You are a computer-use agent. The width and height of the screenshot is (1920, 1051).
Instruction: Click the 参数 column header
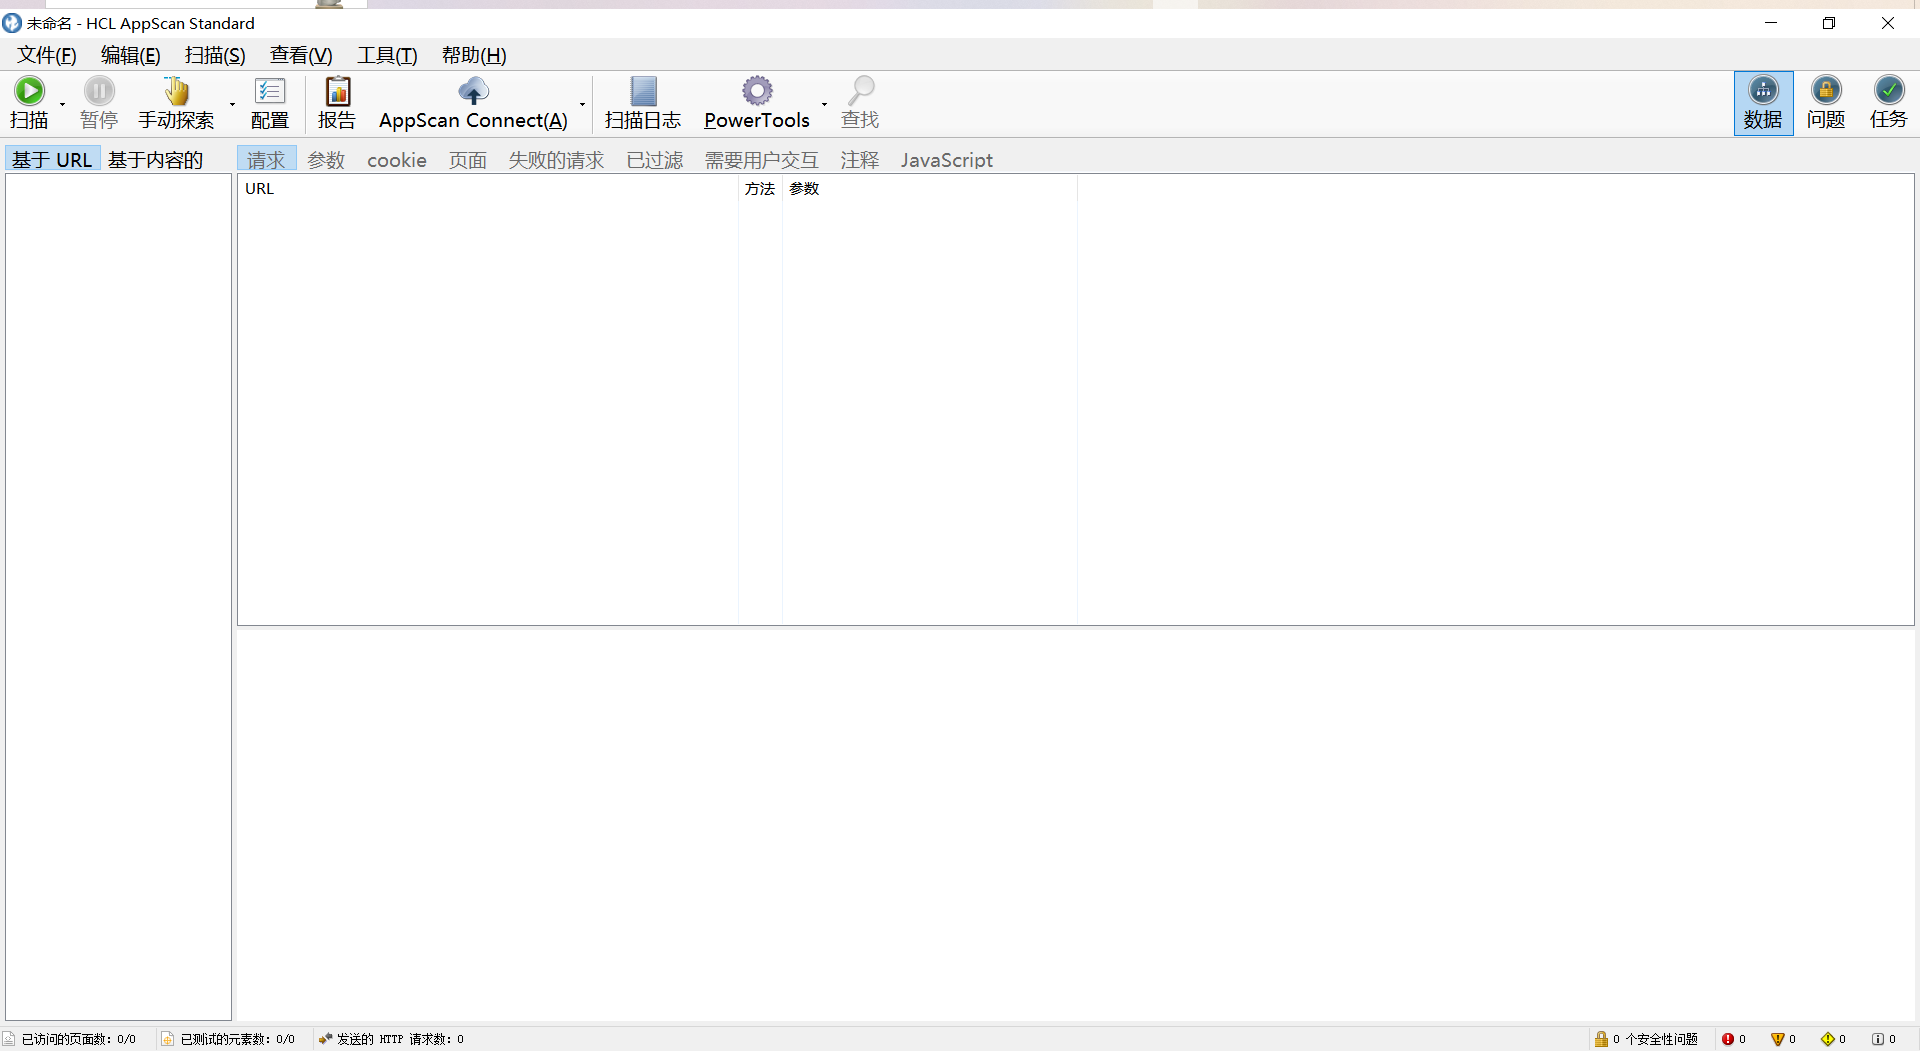929,188
